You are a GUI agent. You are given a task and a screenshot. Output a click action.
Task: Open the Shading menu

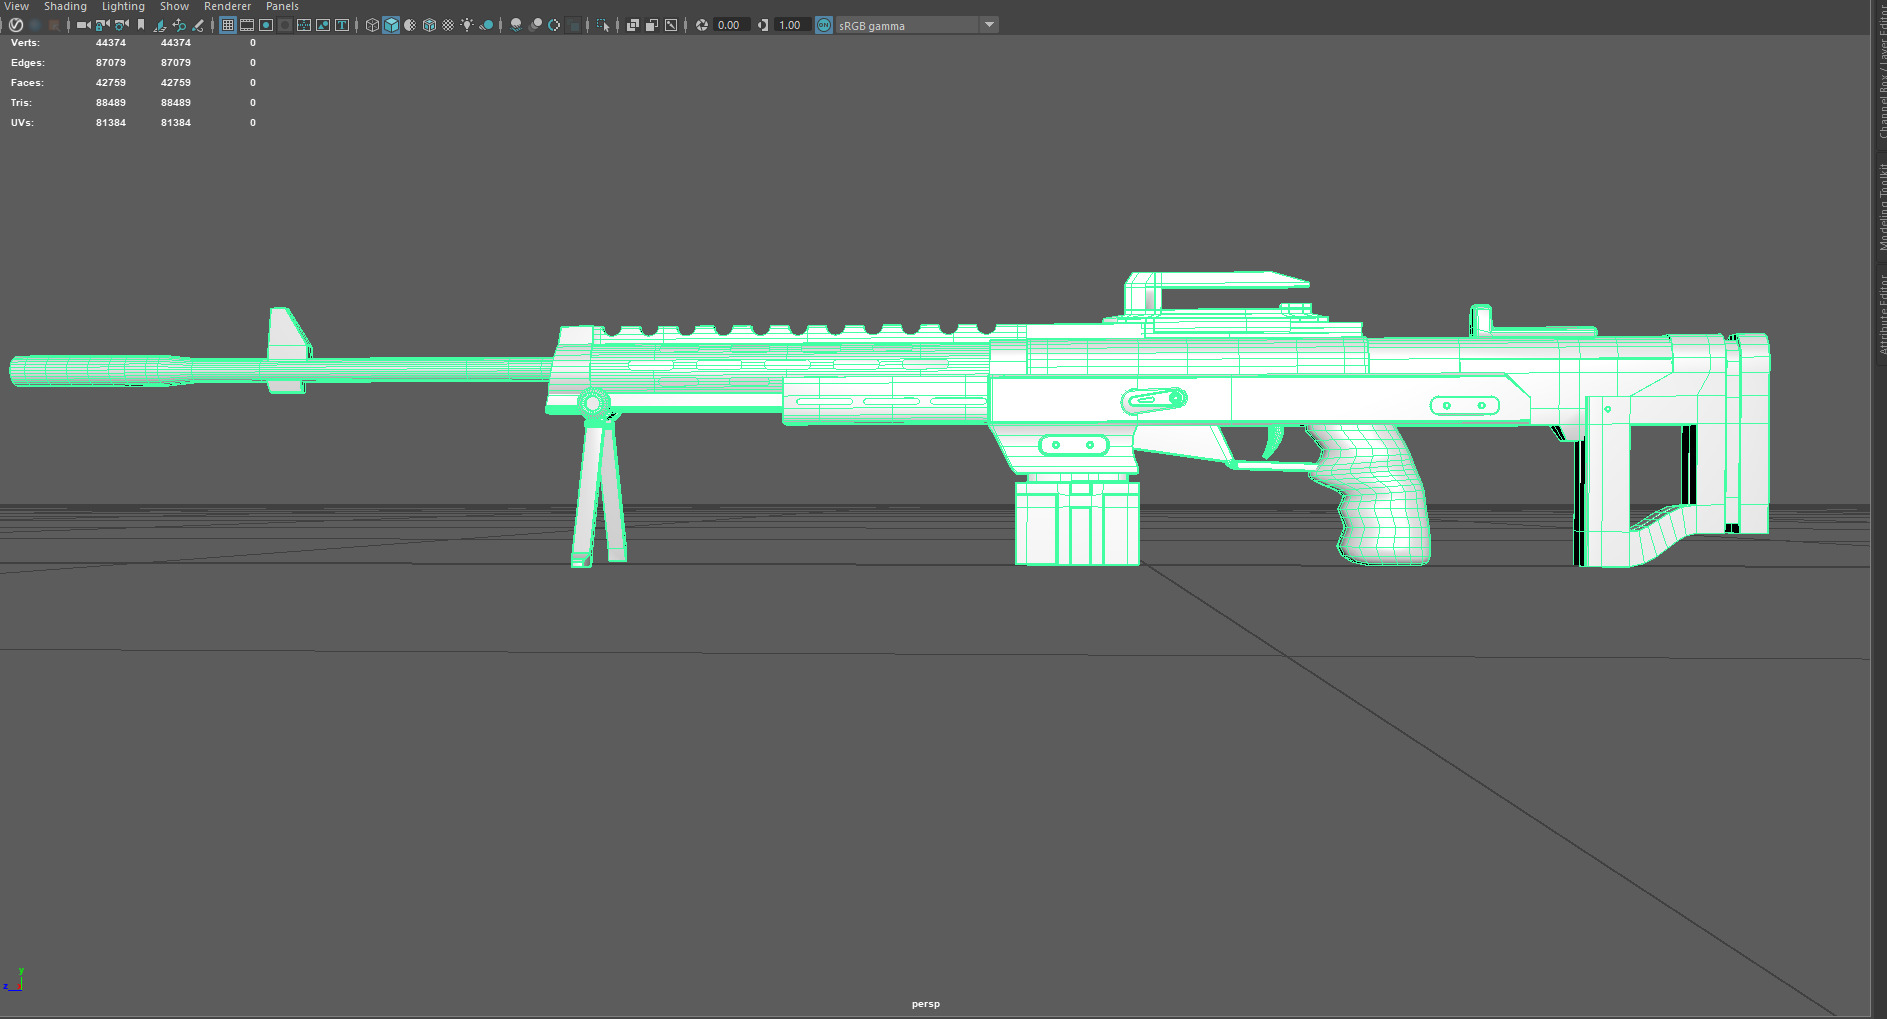[65, 6]
